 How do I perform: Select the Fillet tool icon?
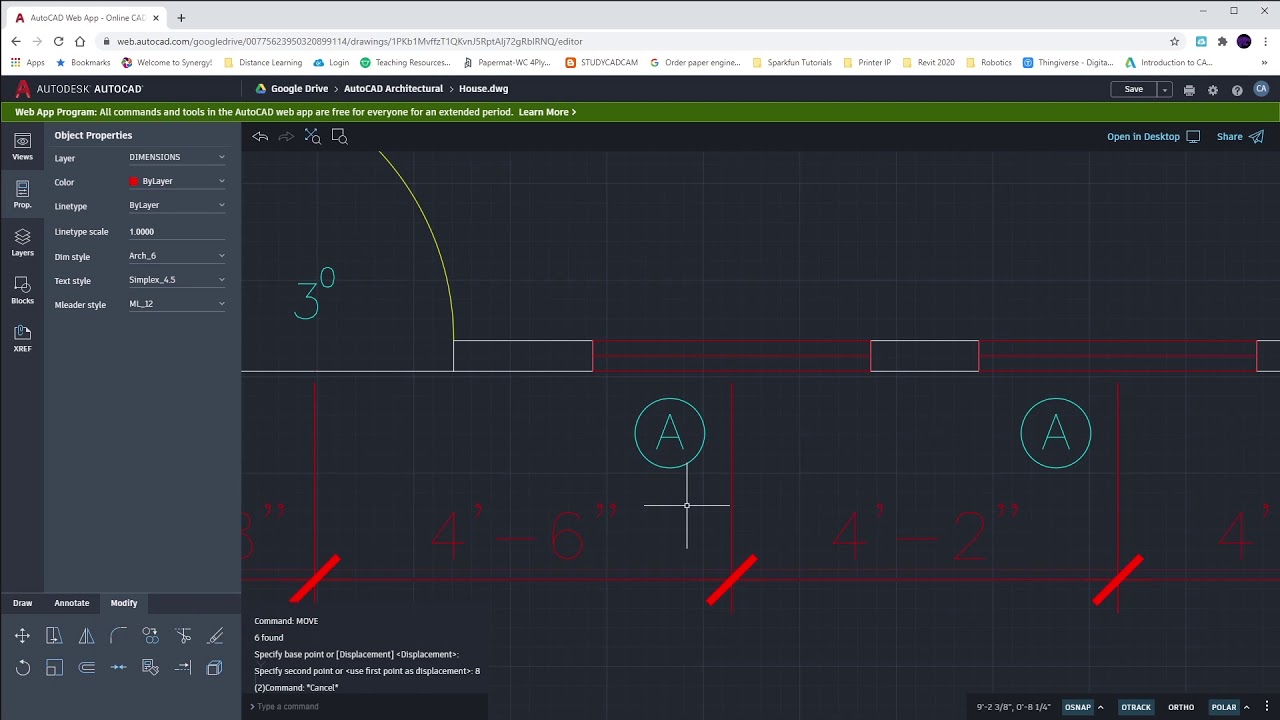118,636
